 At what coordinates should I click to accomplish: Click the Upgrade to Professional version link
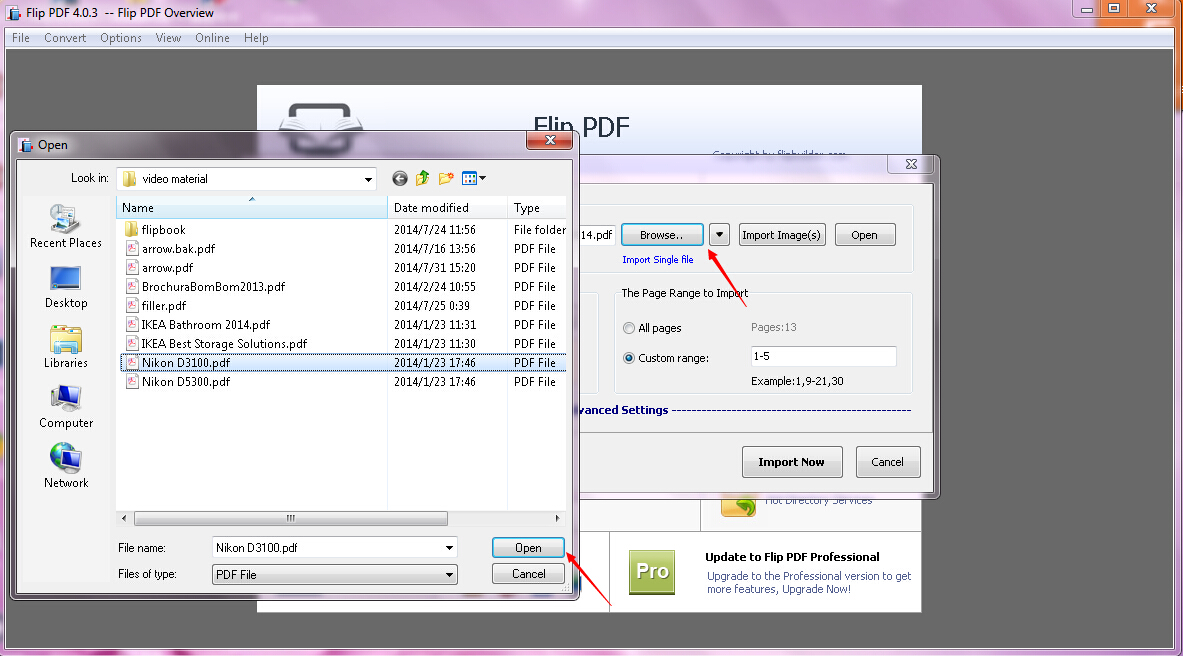point(809,582)
